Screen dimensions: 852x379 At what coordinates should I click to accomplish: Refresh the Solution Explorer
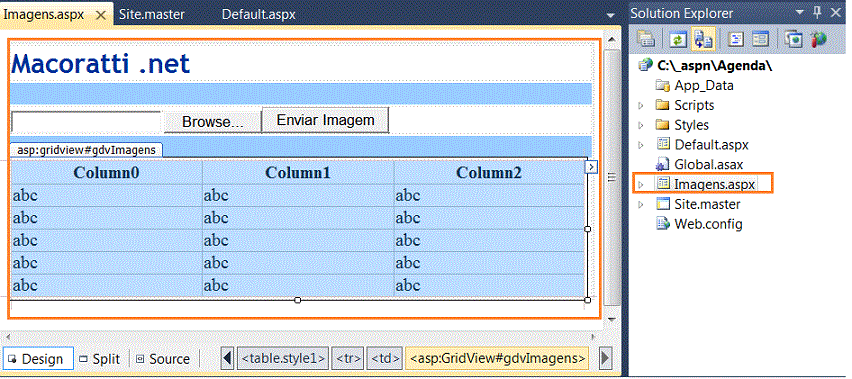coord(678,39)
